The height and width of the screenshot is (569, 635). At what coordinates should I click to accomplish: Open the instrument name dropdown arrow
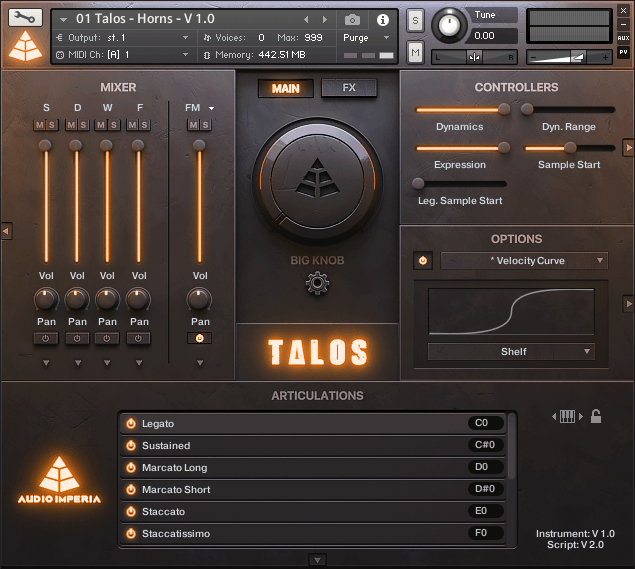(x=63, y=19)
